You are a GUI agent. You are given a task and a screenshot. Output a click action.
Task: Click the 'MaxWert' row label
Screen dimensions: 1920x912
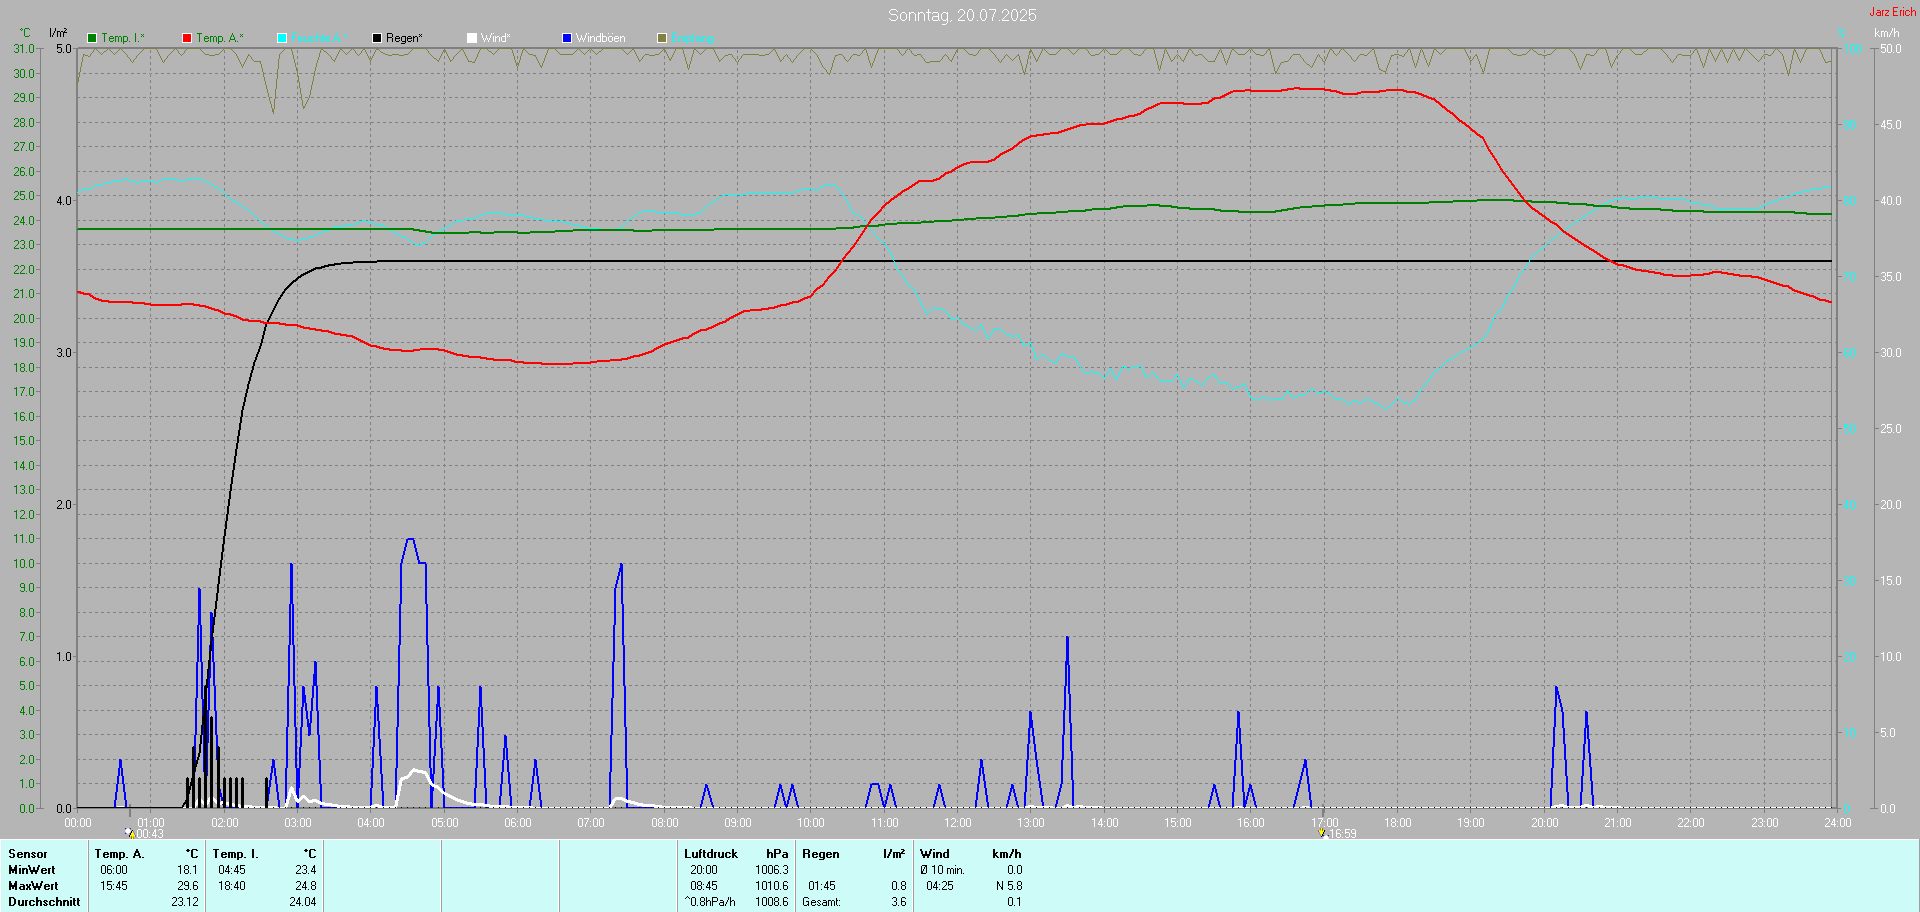click(x=33, y=886)
